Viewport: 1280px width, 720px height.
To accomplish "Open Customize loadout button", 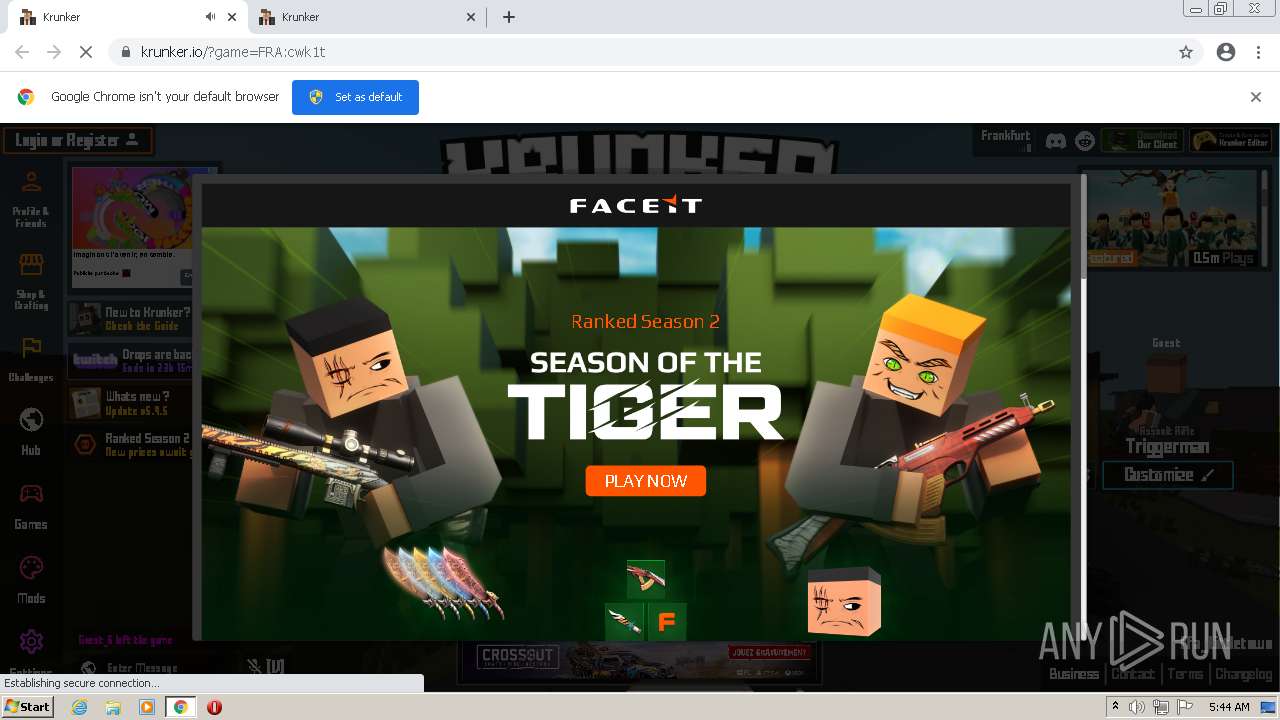I will point(1168,475).
